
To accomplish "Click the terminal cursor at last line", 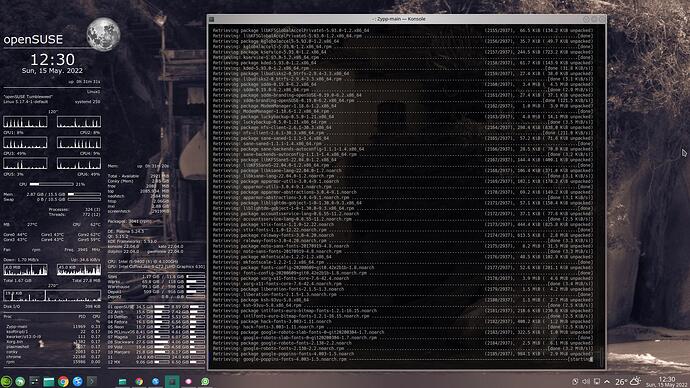I will [x=591, y=359].
